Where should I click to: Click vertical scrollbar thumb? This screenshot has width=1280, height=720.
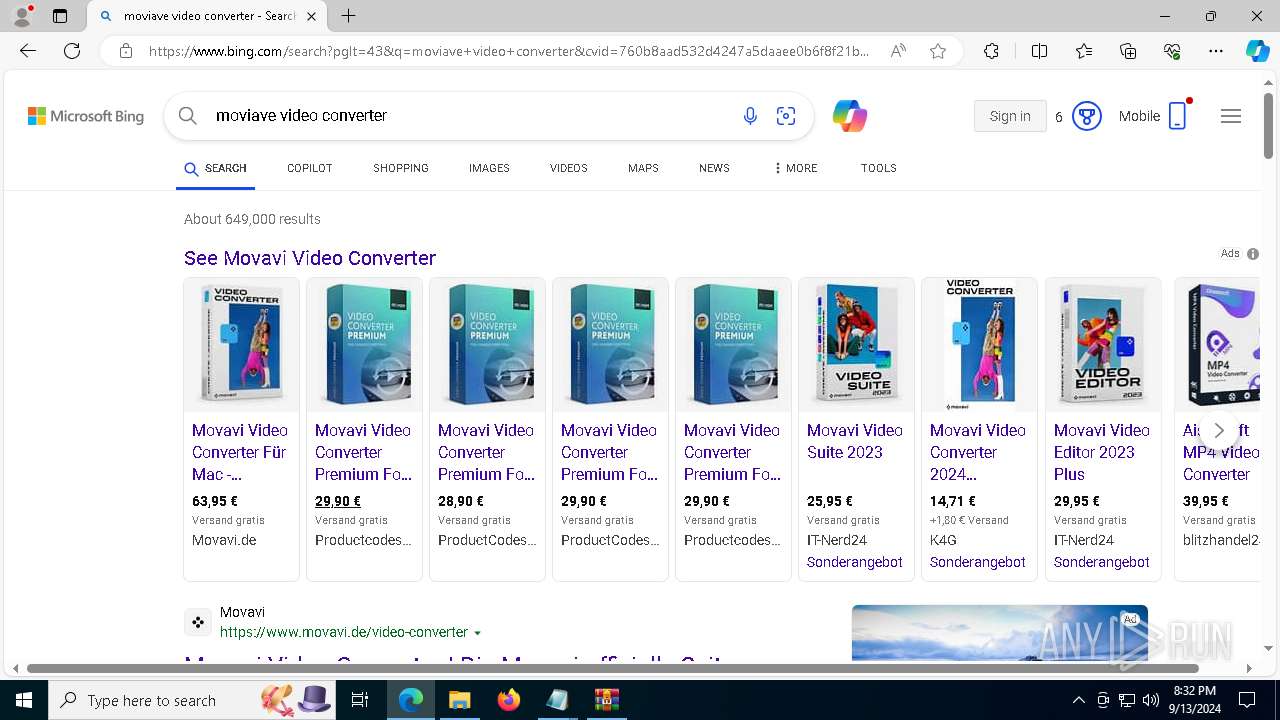pyautogui.click(x=1268, y=125)
